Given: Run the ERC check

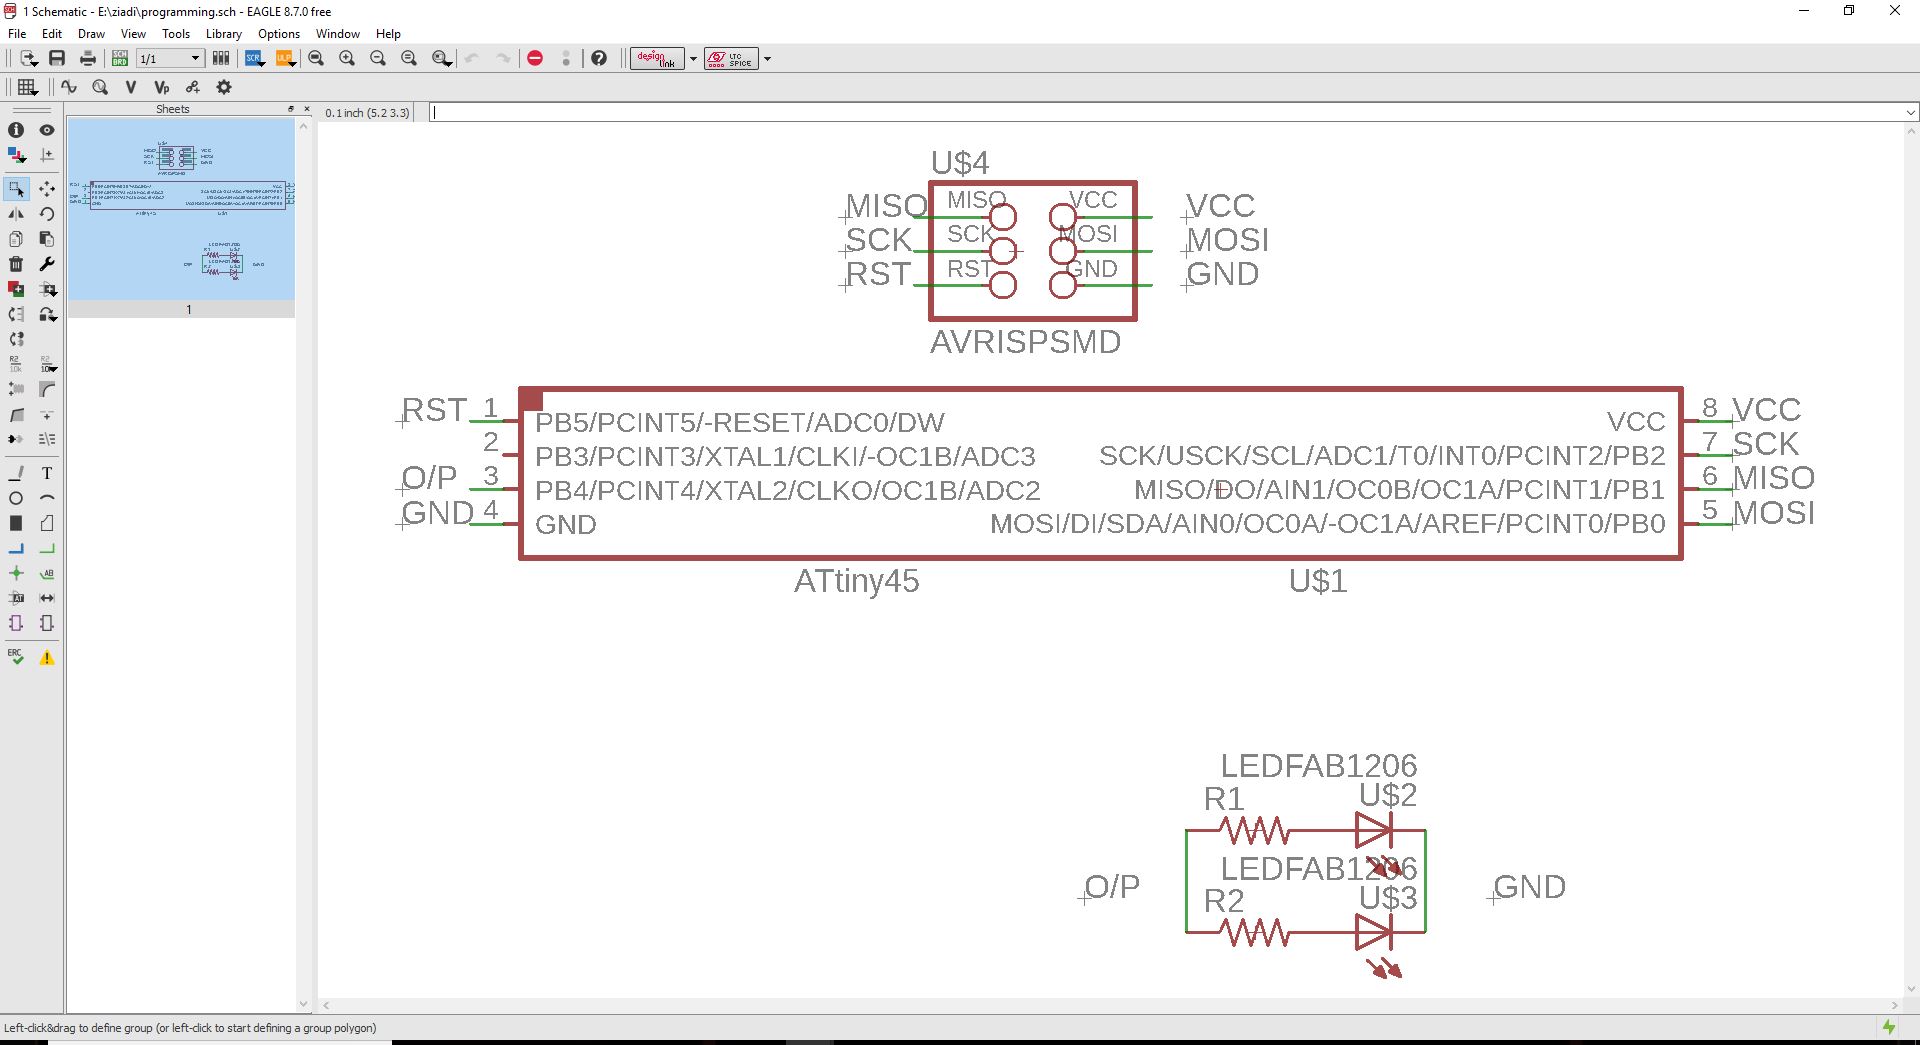Looking at the screenshot, I should coord(16,657).
